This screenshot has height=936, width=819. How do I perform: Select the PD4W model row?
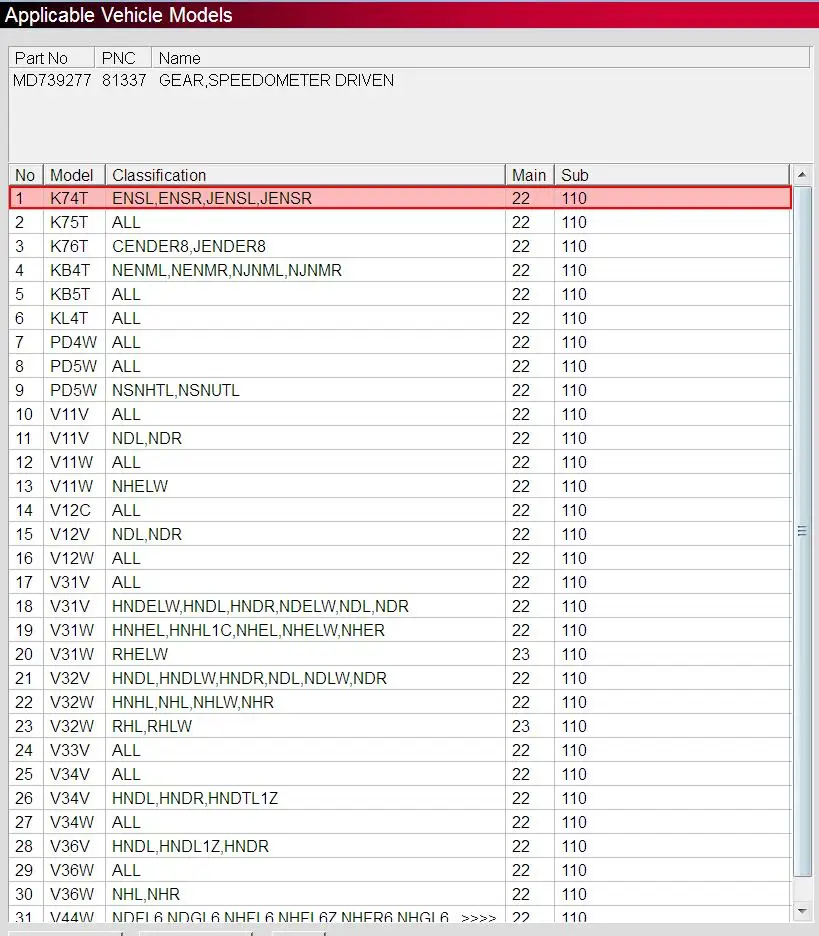pos(400,342)
